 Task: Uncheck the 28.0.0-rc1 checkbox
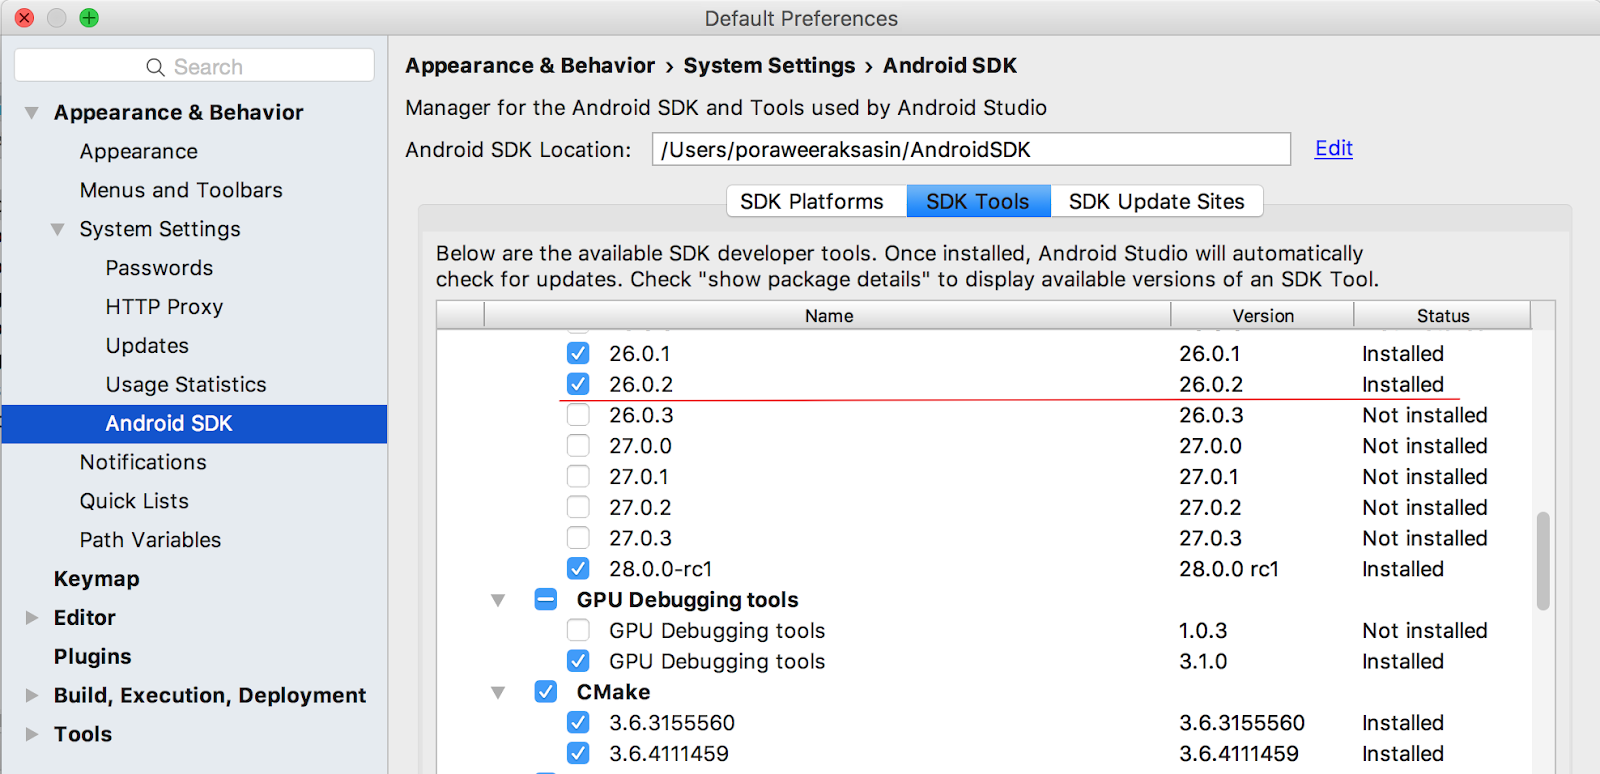point(578,569)
